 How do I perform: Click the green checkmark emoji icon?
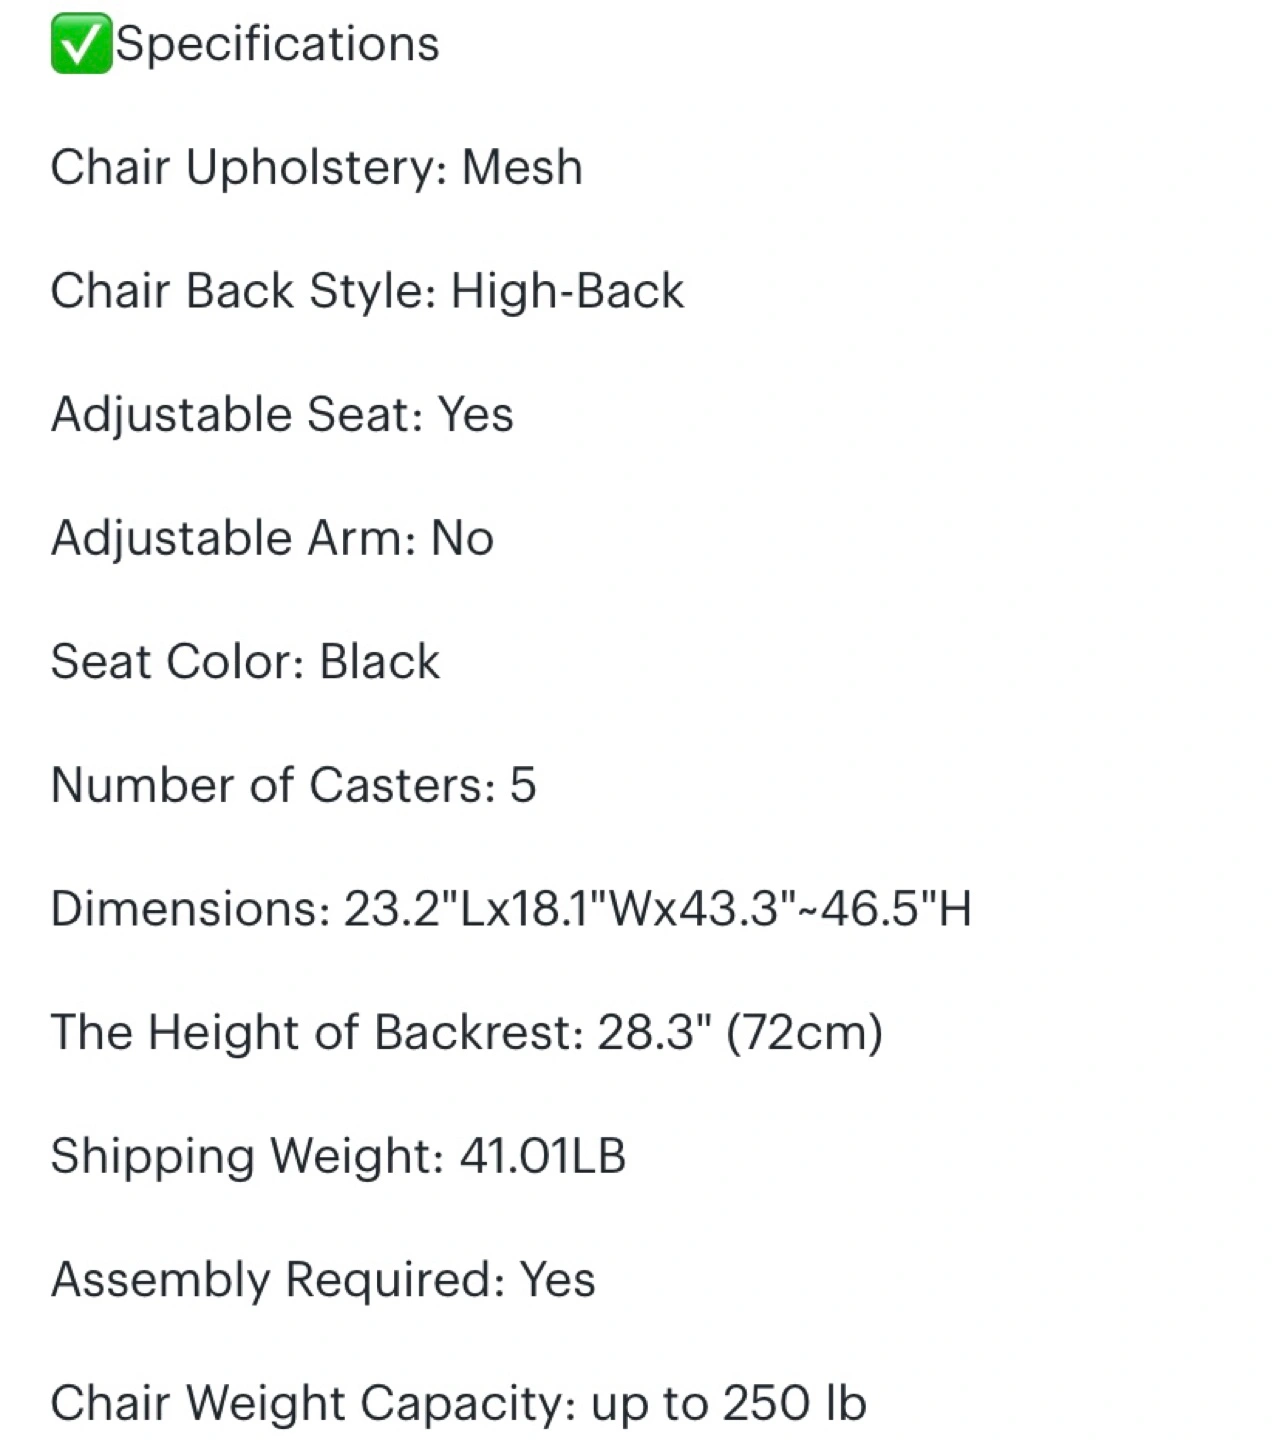point(81,45)
